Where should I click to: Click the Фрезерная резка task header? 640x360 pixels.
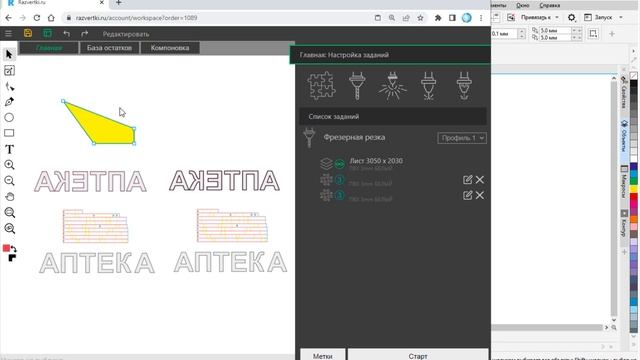click(x=354, y=138)
